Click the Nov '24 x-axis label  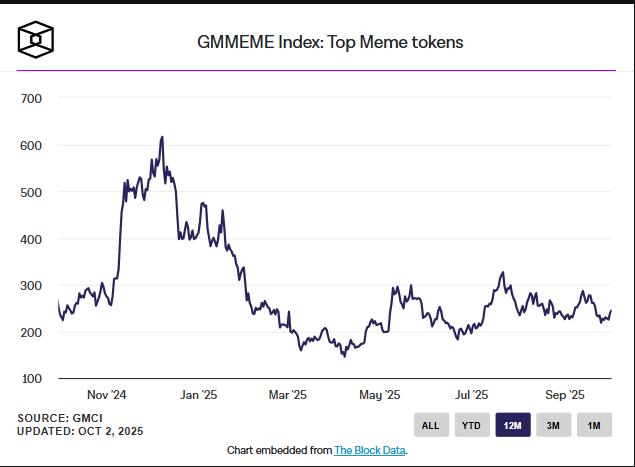pos(104,395)
